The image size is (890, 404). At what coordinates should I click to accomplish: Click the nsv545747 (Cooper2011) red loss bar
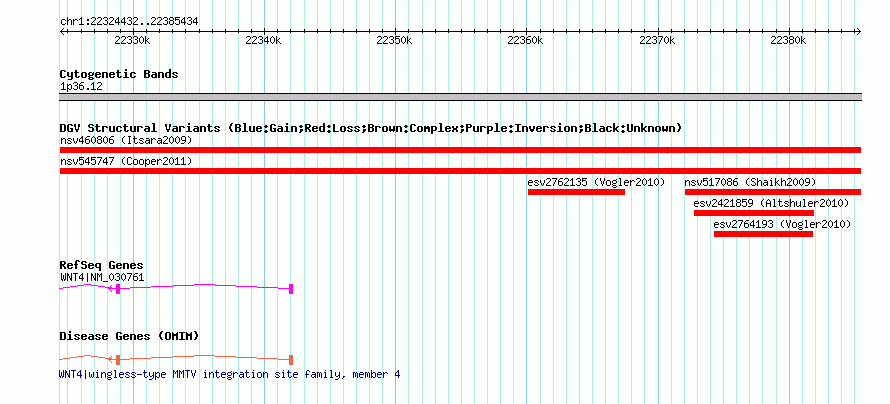click(x=460, y=171)
